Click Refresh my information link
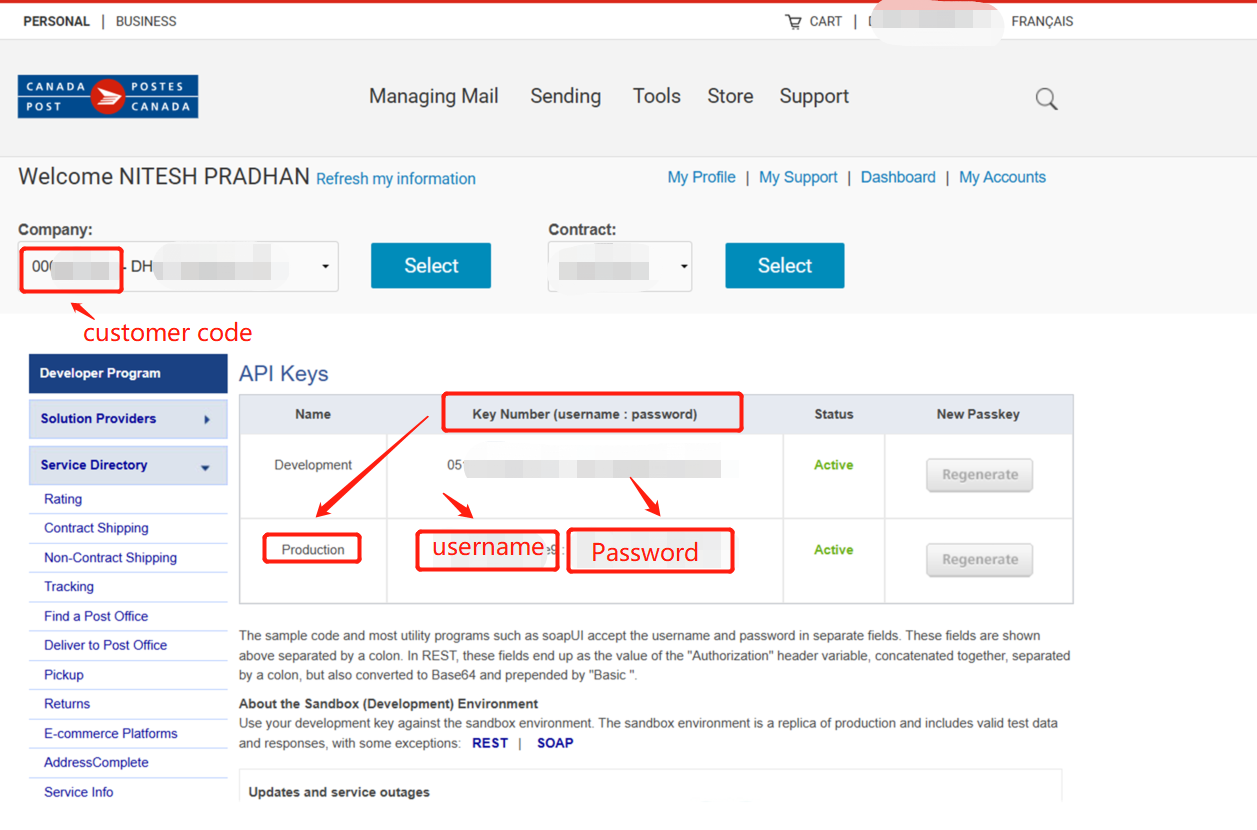Screen dimensions: 1257x830 pos(395,179)
